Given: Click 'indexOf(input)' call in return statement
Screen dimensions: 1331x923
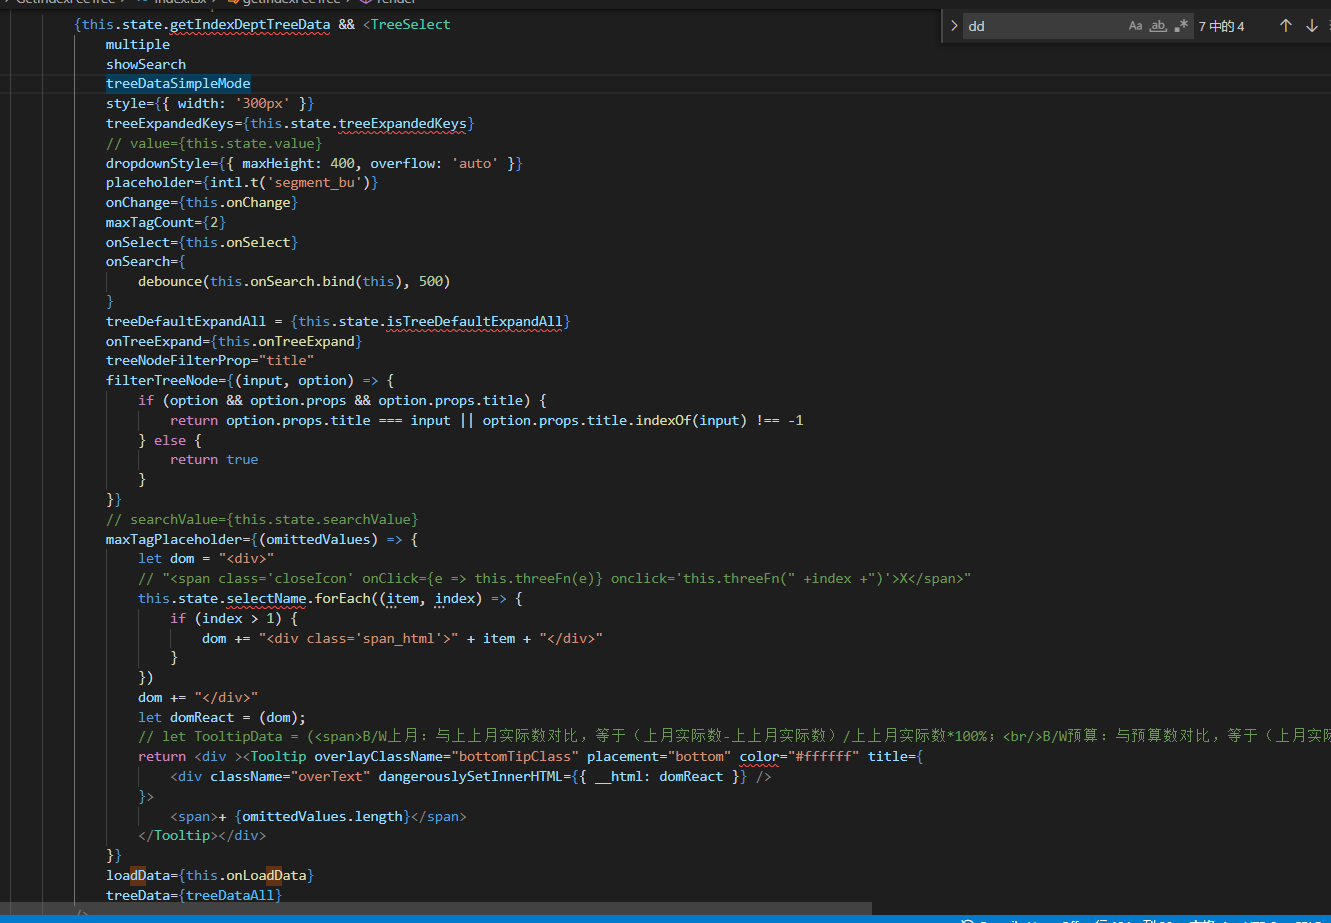Looking at the screenshot, I should (691, 420).
